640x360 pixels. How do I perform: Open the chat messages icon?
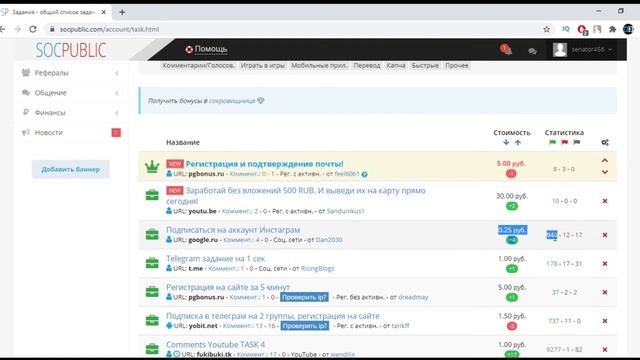532,51
